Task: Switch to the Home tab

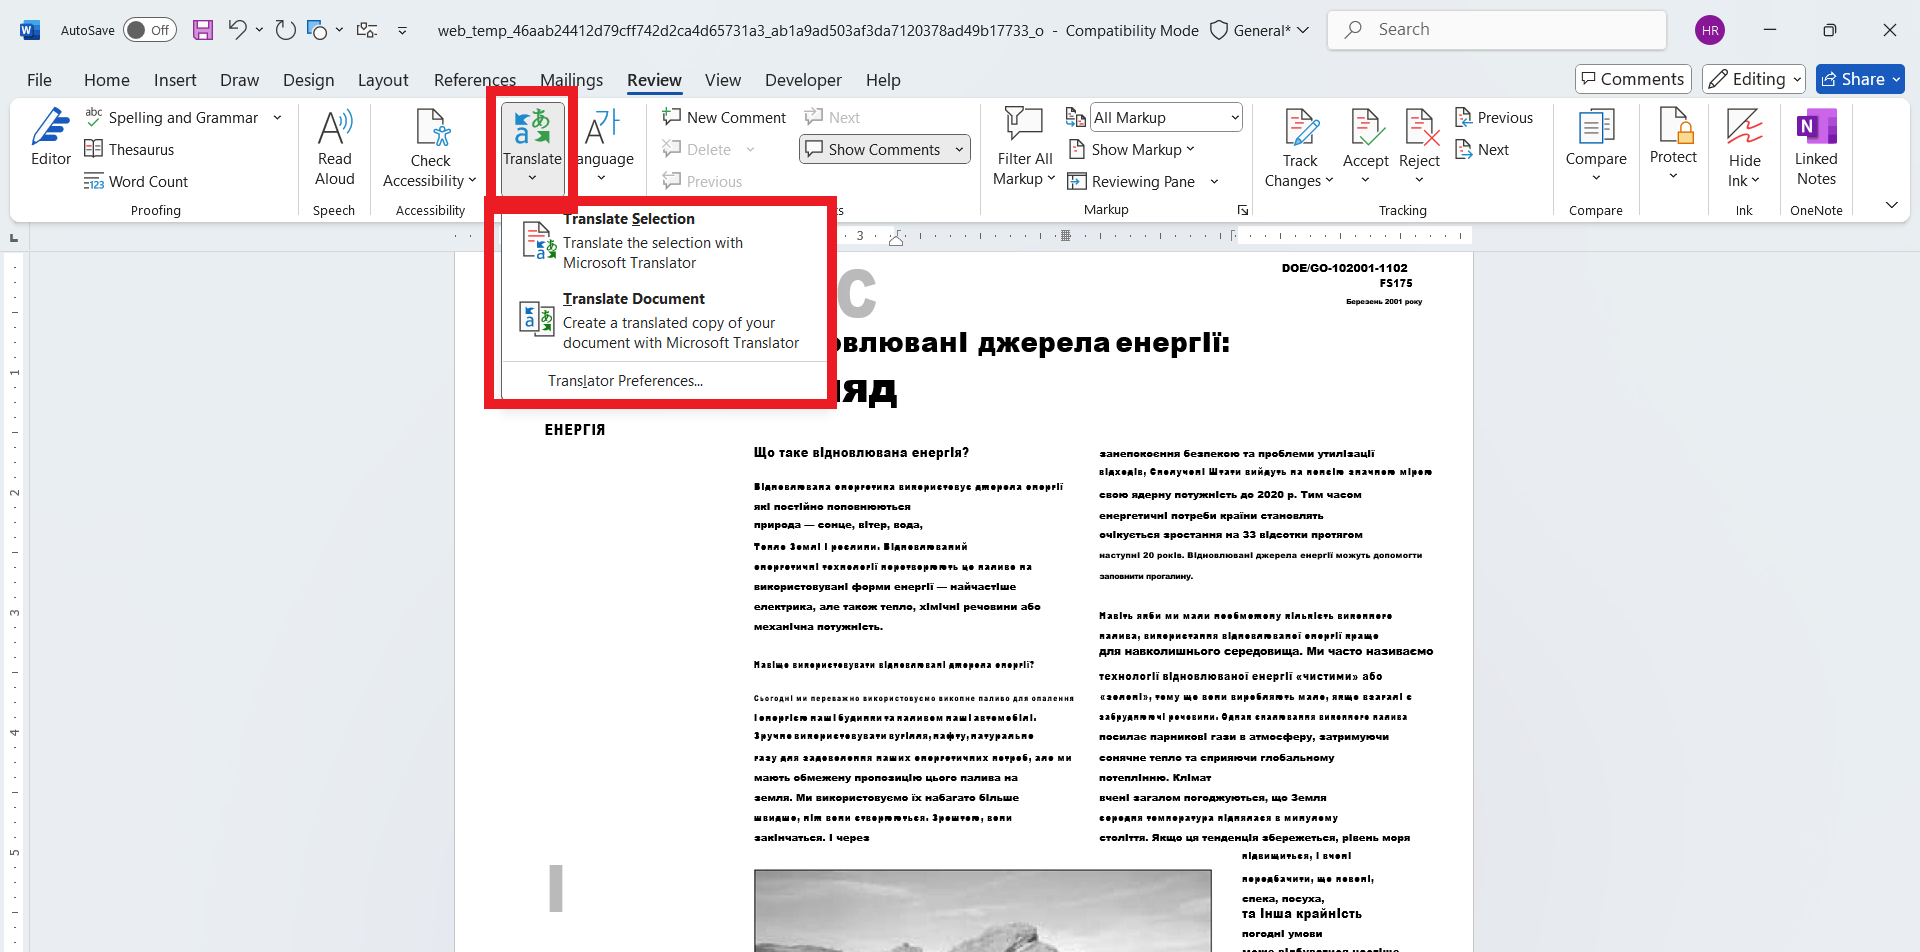Action: coord(107,80)
